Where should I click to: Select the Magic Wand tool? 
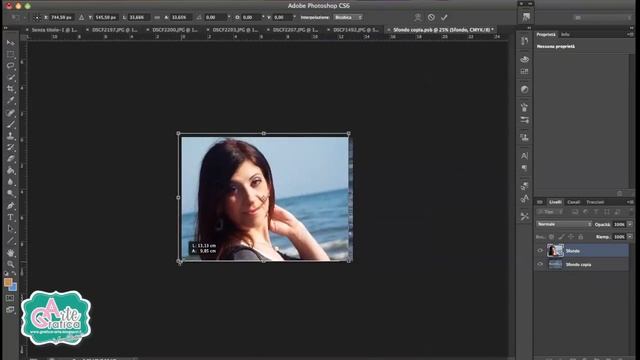point(11,77)
